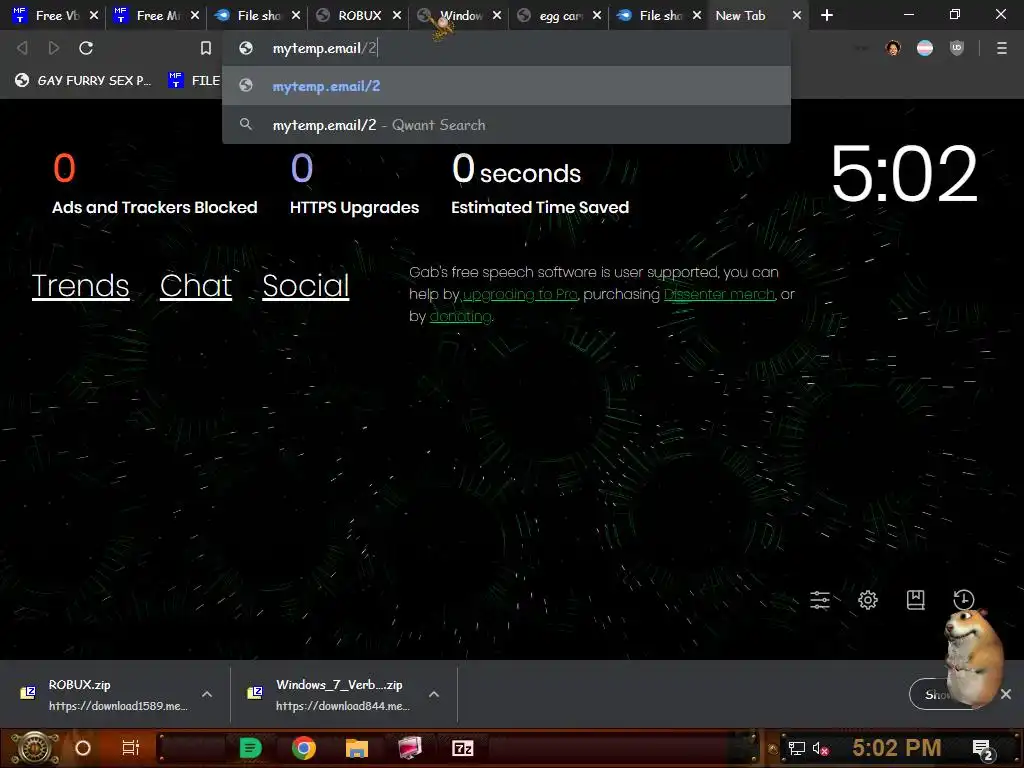Click the HTTPS Upgrades label
The width and height of the screenshot is (1024, 768).
354,207
